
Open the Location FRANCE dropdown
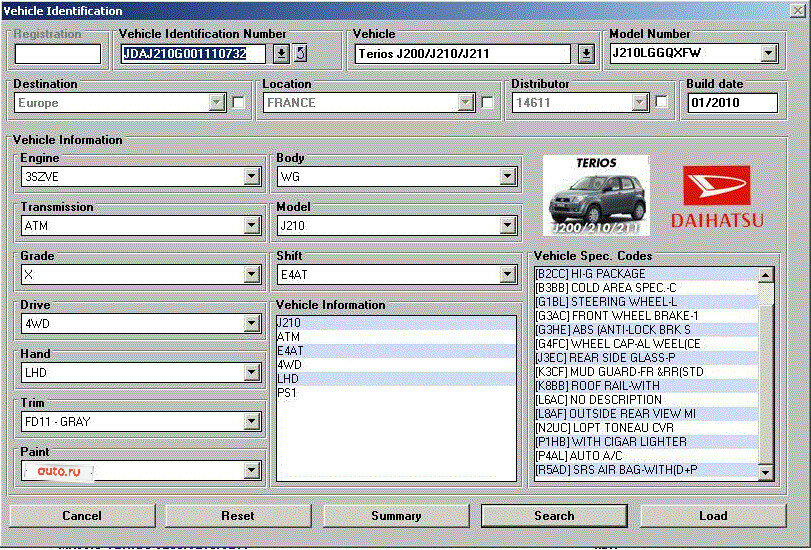coord(465,102)
